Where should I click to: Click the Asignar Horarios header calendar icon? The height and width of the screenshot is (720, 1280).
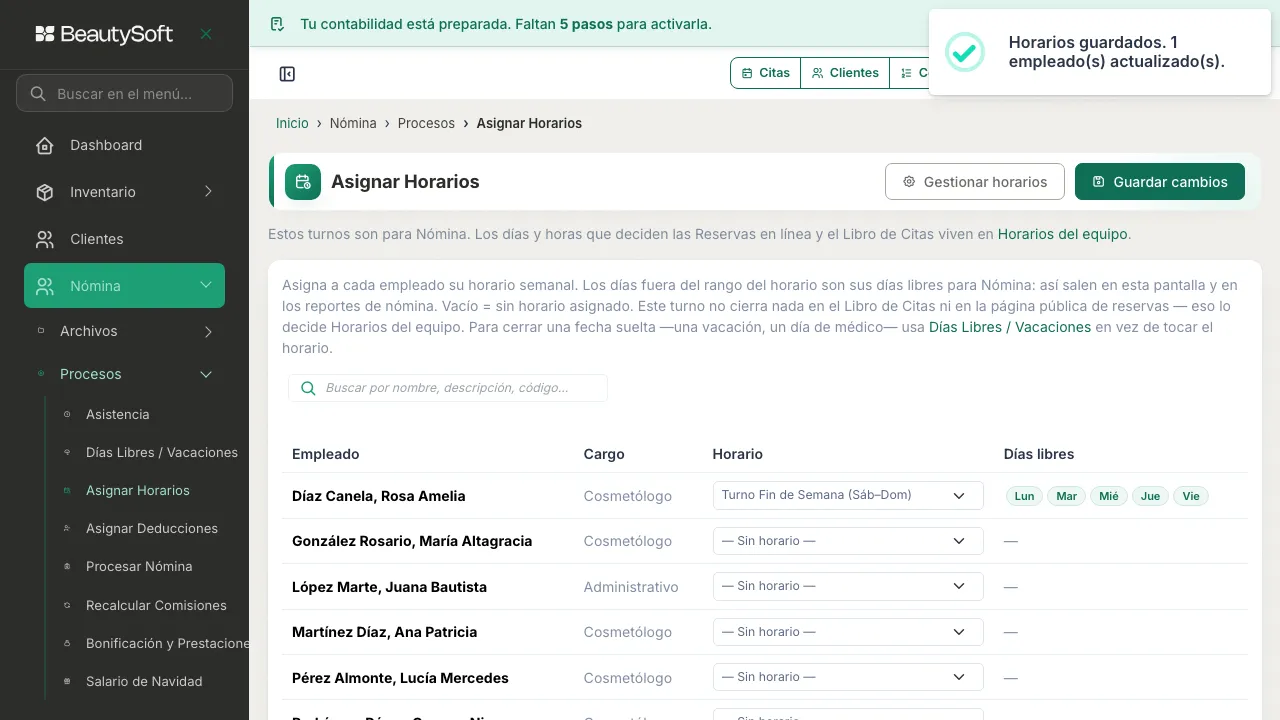click(x=303, y=182)
